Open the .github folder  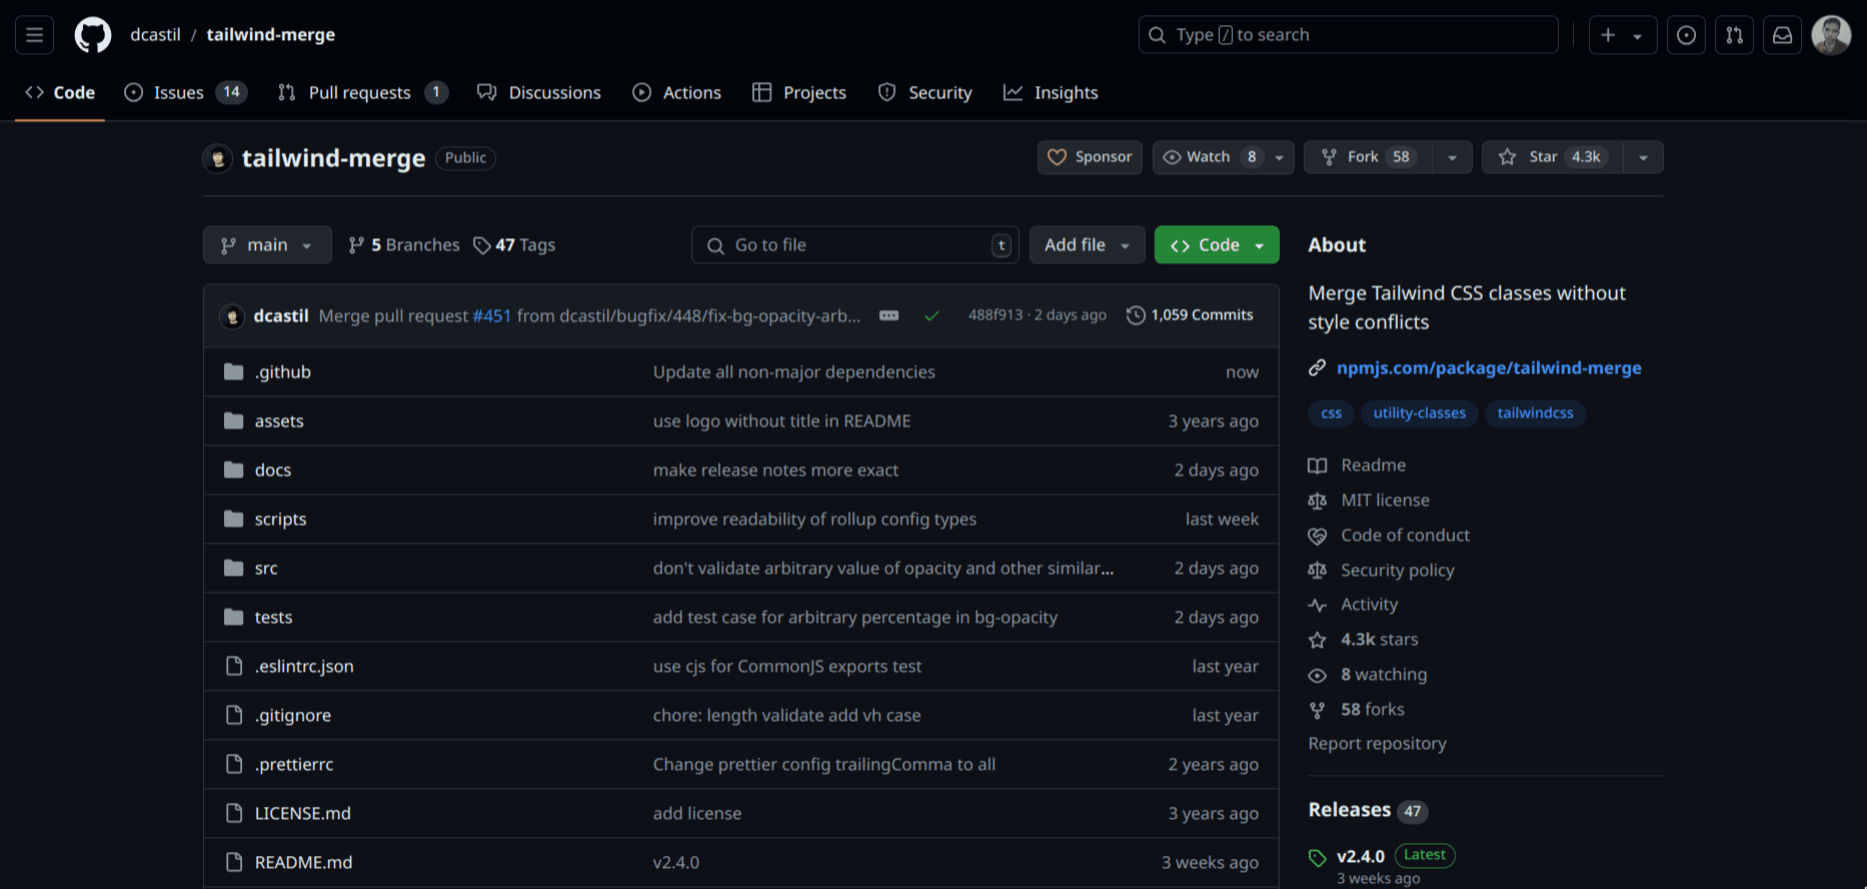[283, 372]
